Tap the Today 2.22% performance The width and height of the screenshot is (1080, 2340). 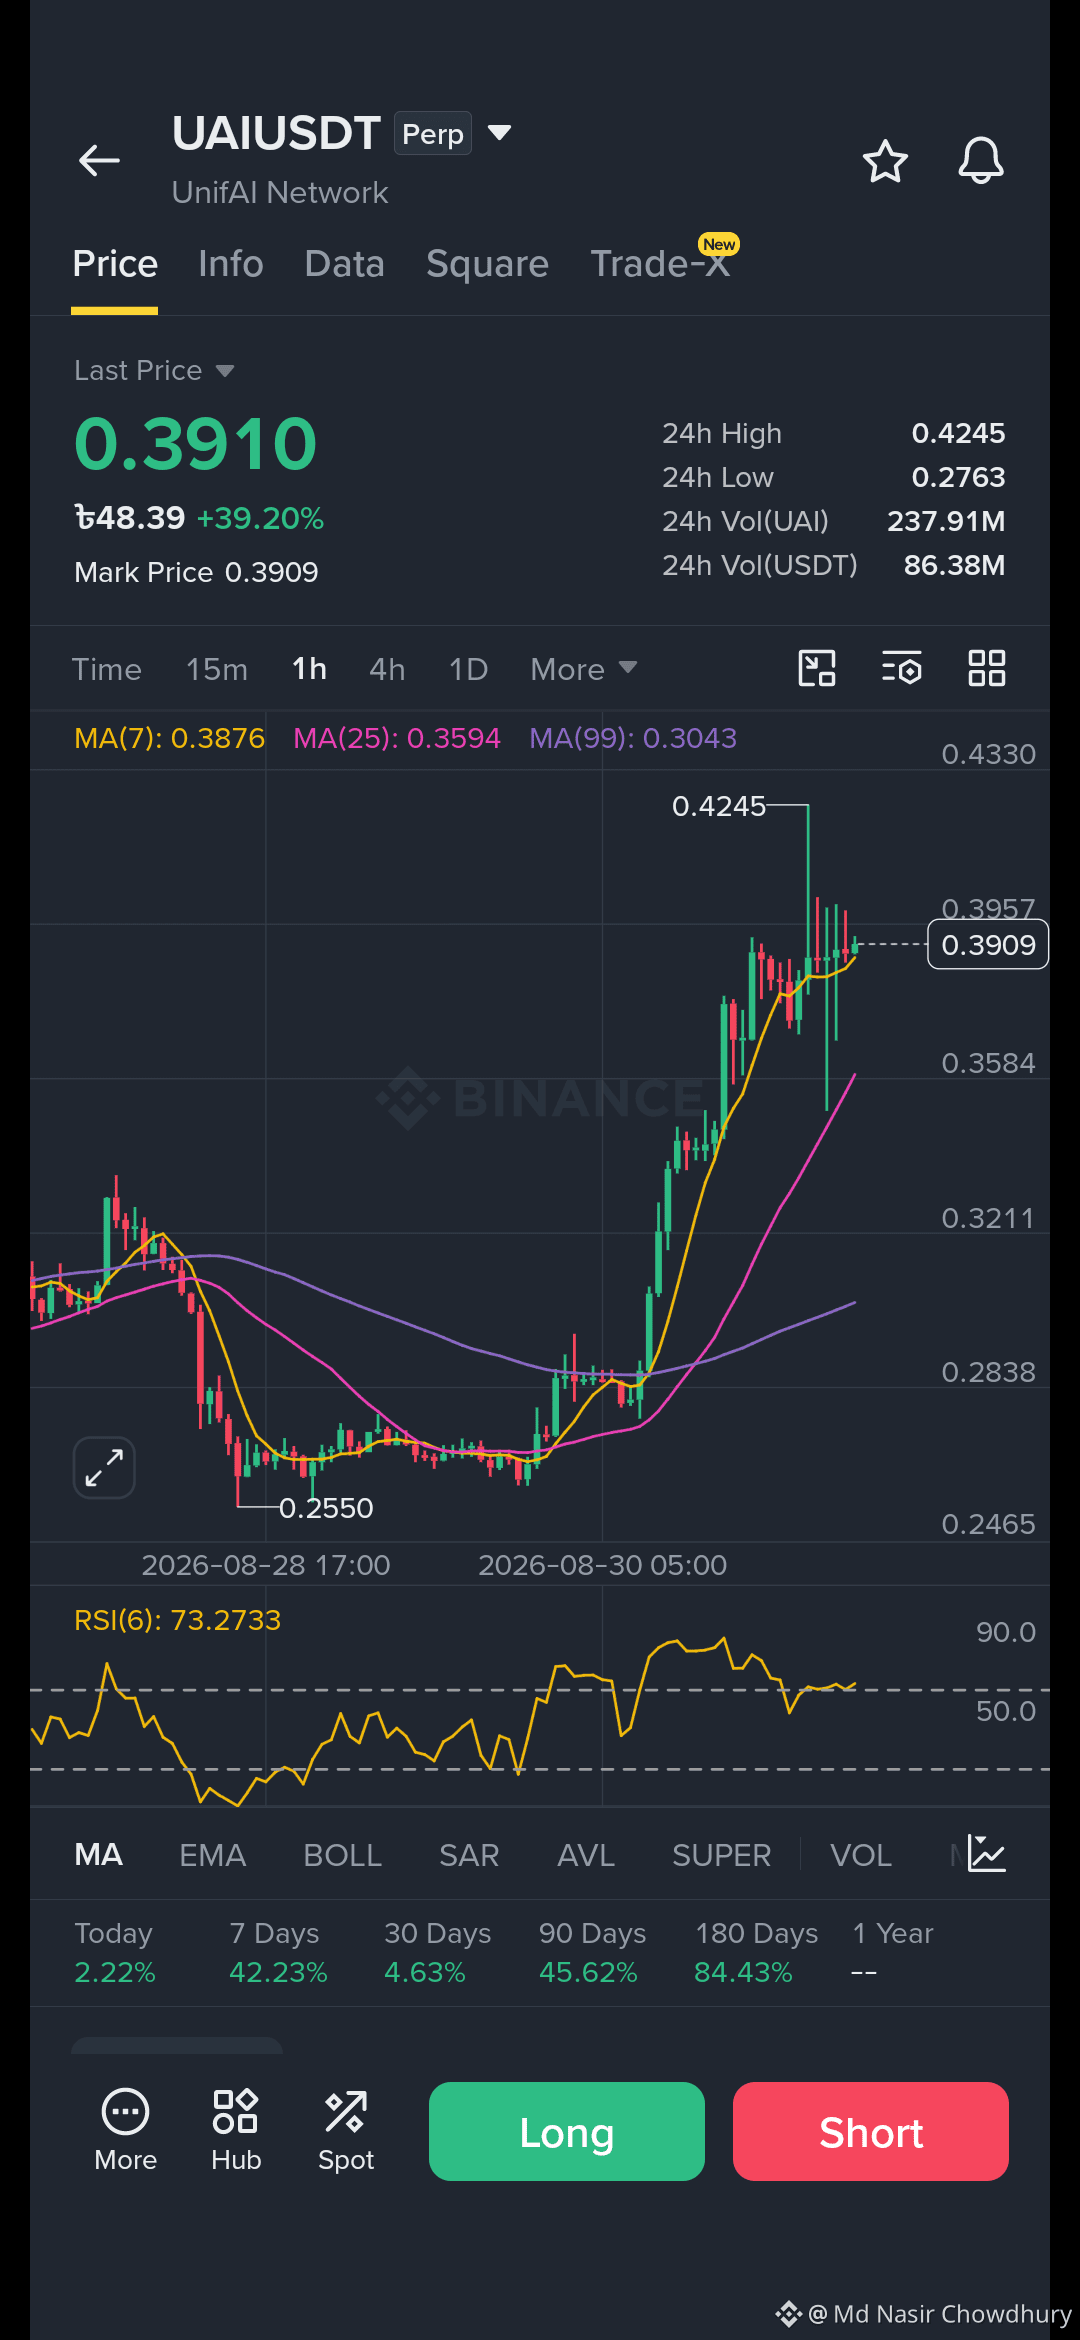click(115, 1952)
